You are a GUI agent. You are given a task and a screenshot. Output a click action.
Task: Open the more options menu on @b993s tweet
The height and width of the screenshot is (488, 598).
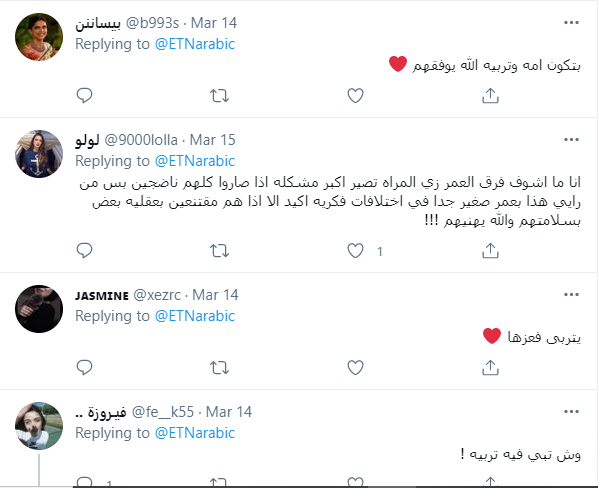(x=571, y=23)
